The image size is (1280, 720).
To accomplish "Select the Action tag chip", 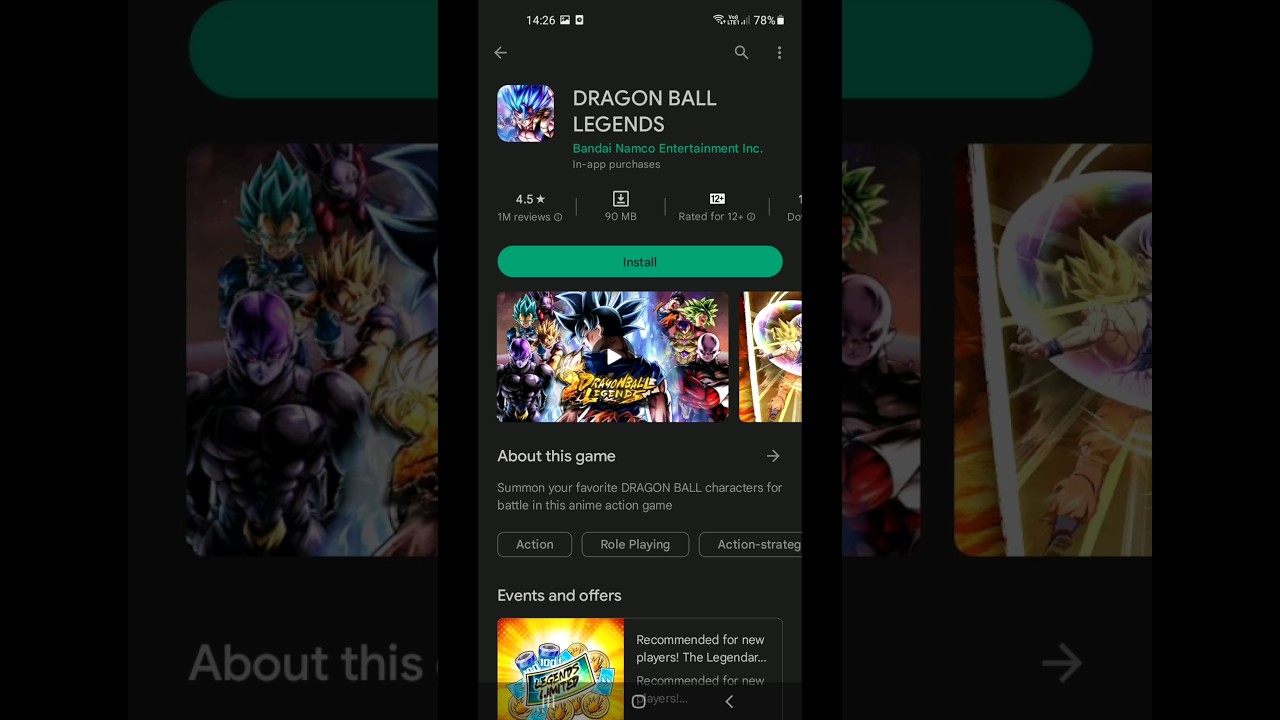I will 534,544.
